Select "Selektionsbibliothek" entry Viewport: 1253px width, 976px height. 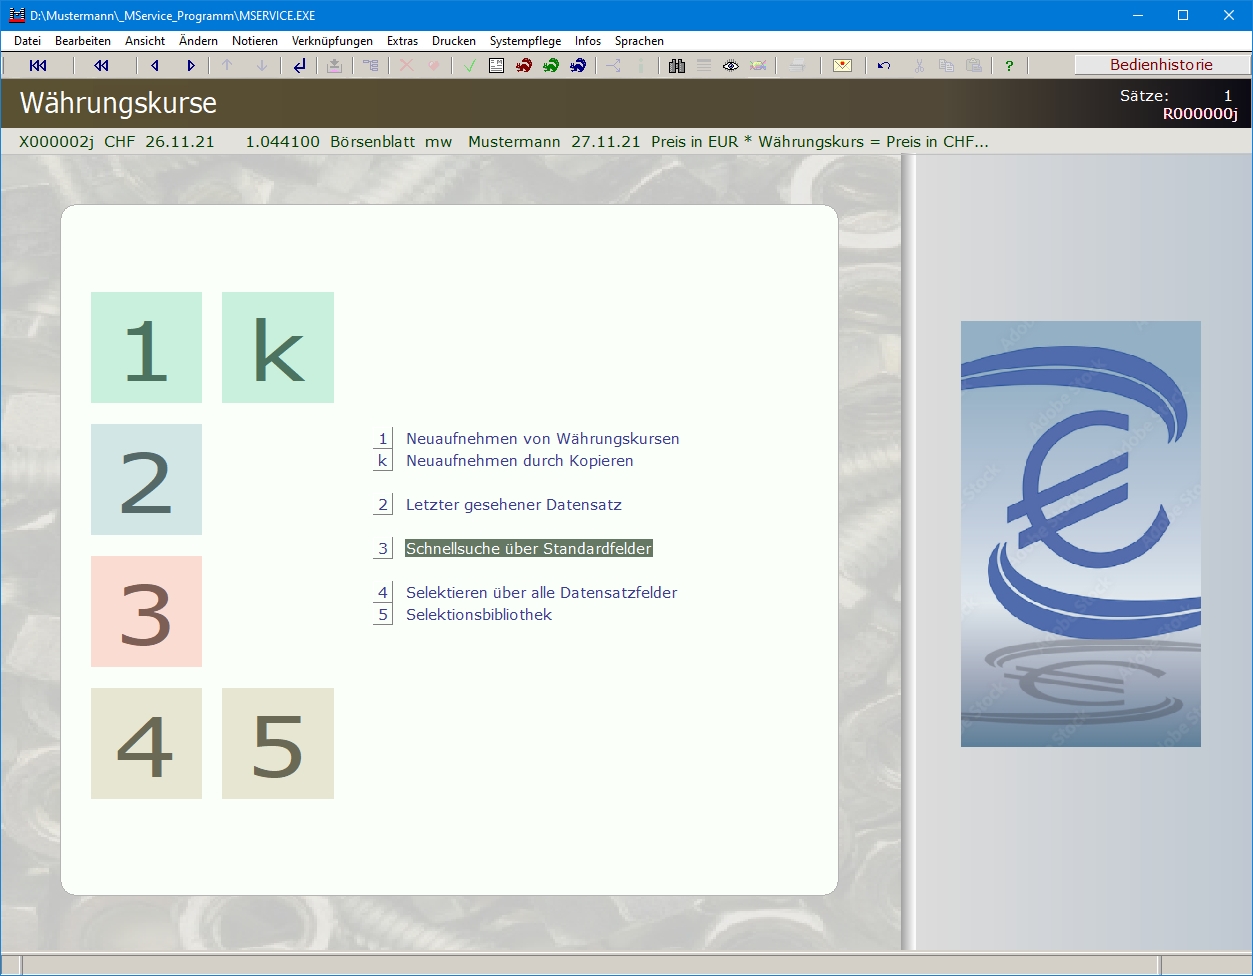(x=479, y=615)
